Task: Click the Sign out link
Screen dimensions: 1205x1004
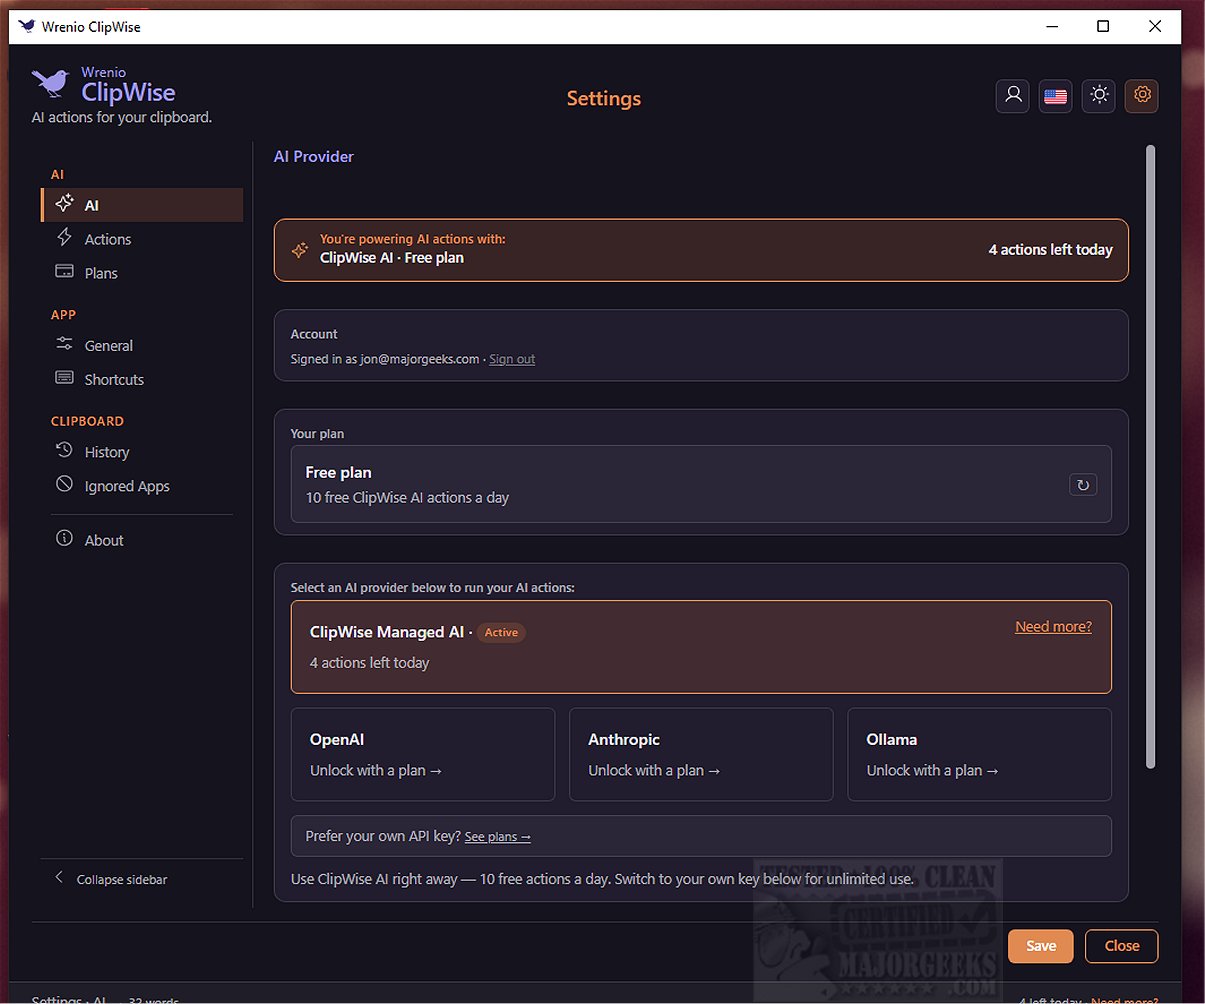Action: coord(512,359)
